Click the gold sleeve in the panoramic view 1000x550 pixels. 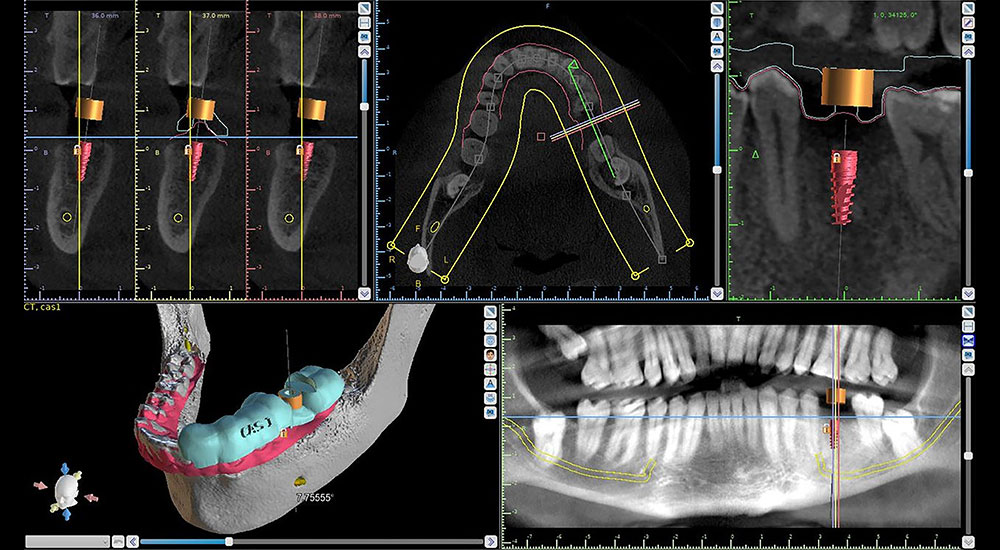[x=835, y=396]
